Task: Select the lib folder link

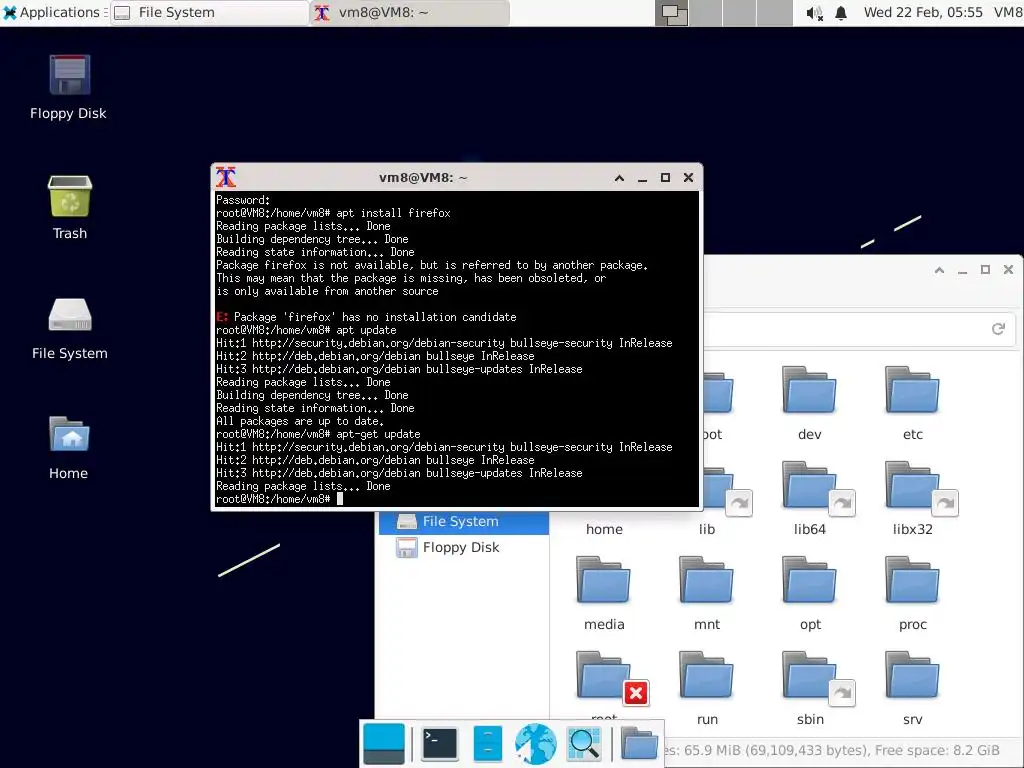Action: click(x=716, y=498)
